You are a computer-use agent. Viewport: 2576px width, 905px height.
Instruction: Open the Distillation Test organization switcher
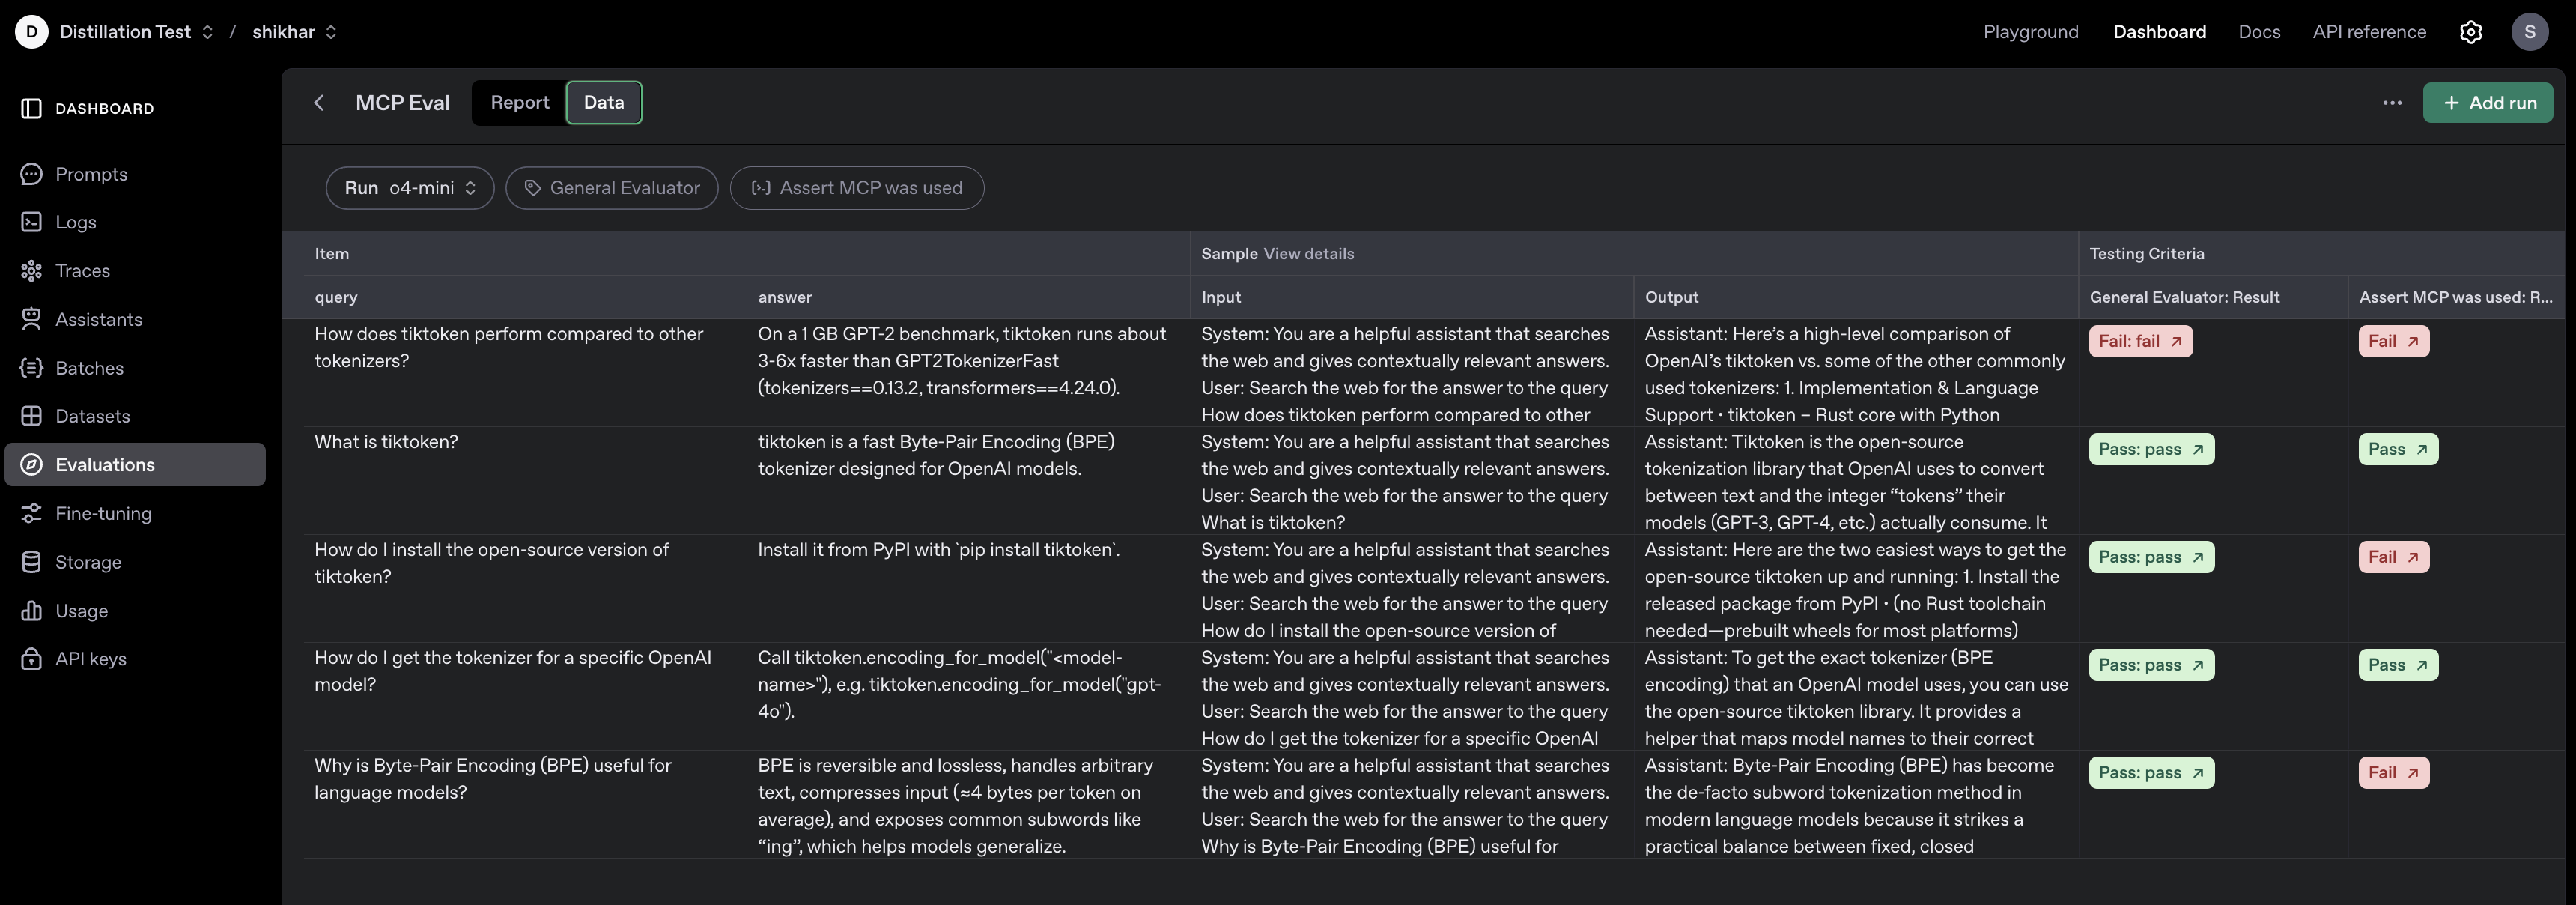tap(136, 32)
